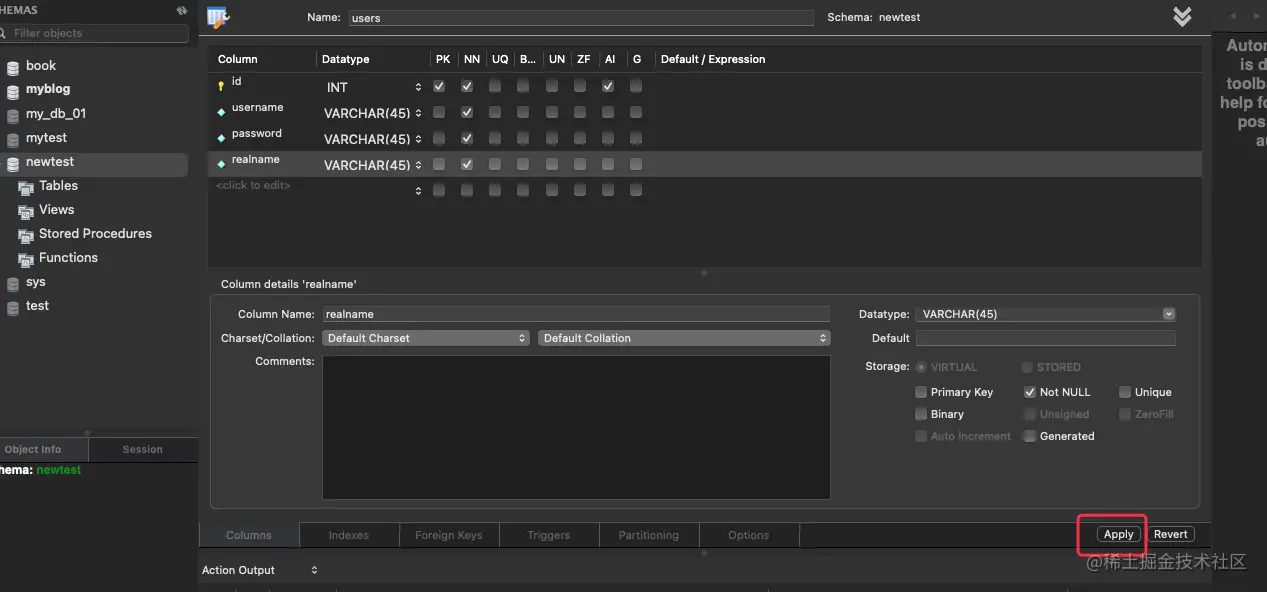
Task: Click the Default / Expression column header
Action: [713, 59]
